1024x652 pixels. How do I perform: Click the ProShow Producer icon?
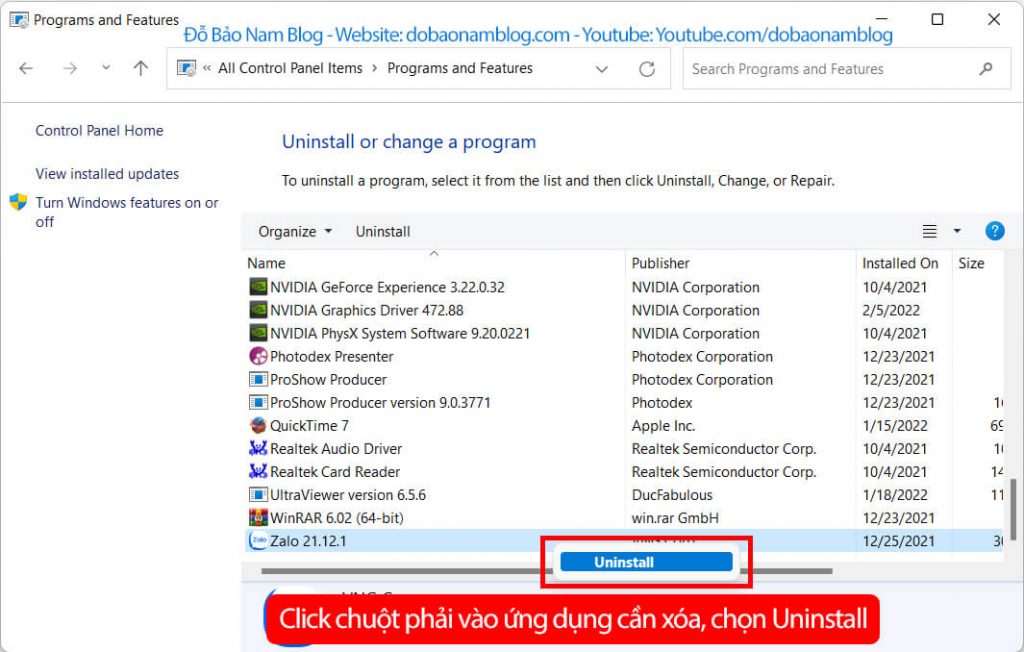pyautogui.click(x=258, y=380)
